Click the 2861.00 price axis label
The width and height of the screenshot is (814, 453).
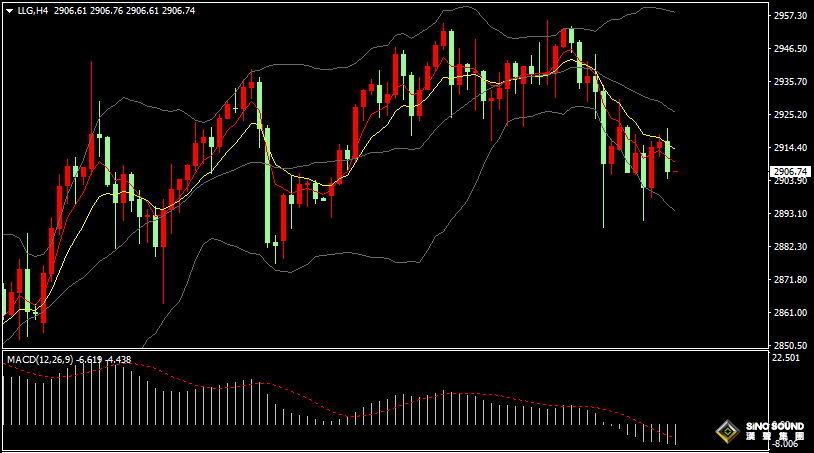(x=790, y=313)
